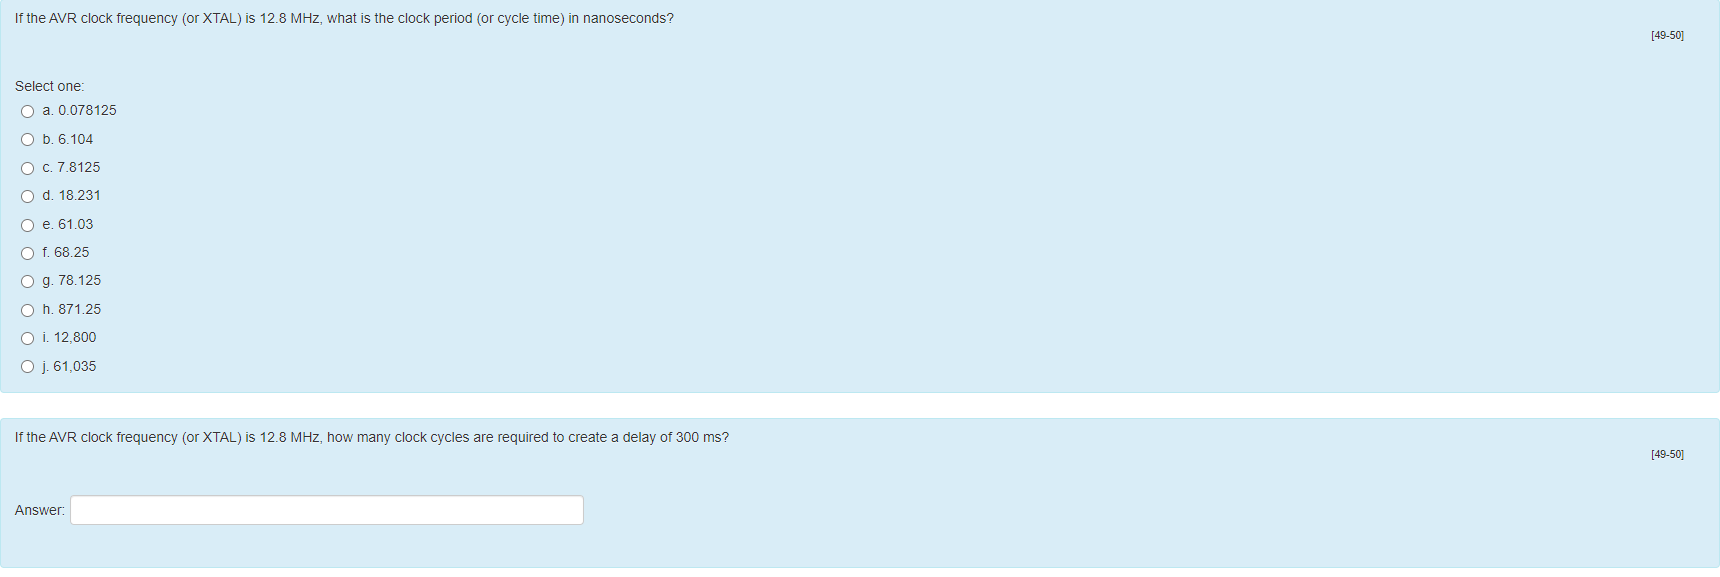Viewport: 1720px width, 577px height.
Task: Select radio button j. 61,035
Action: (x=28, y=367)
